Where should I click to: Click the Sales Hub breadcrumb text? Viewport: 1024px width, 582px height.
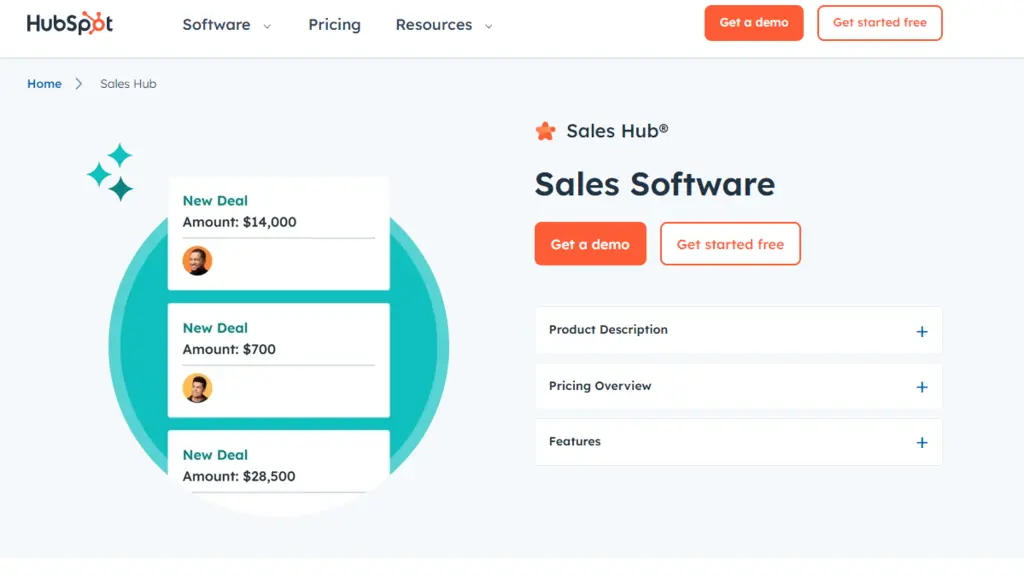128,84
